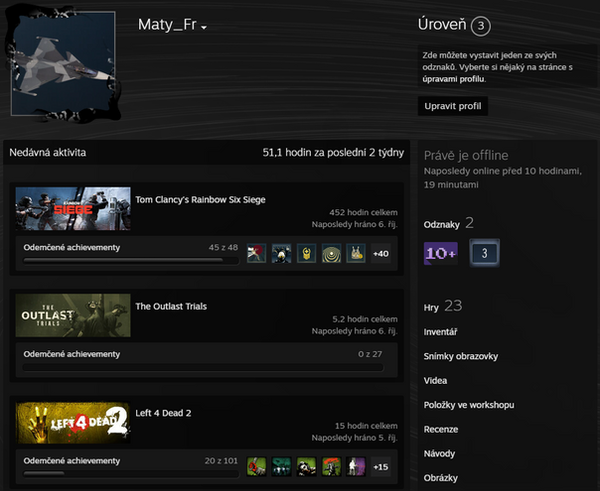The height and width of the screenshot is (491, 600).
Task: Click the Outlast Trials achievement progress bar
Action: (x=203, y=367)
